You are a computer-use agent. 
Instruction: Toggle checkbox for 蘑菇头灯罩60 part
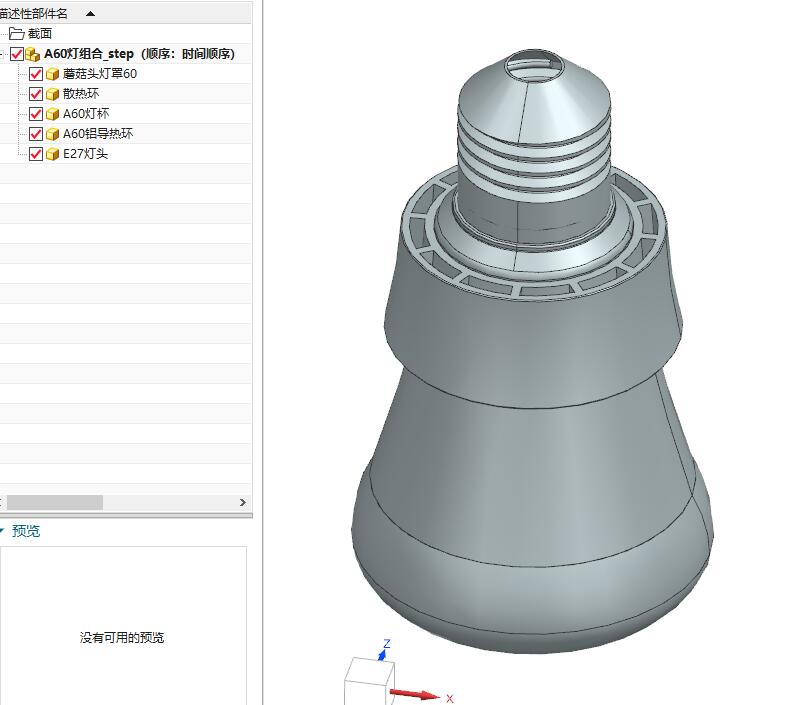coord(36,73)
